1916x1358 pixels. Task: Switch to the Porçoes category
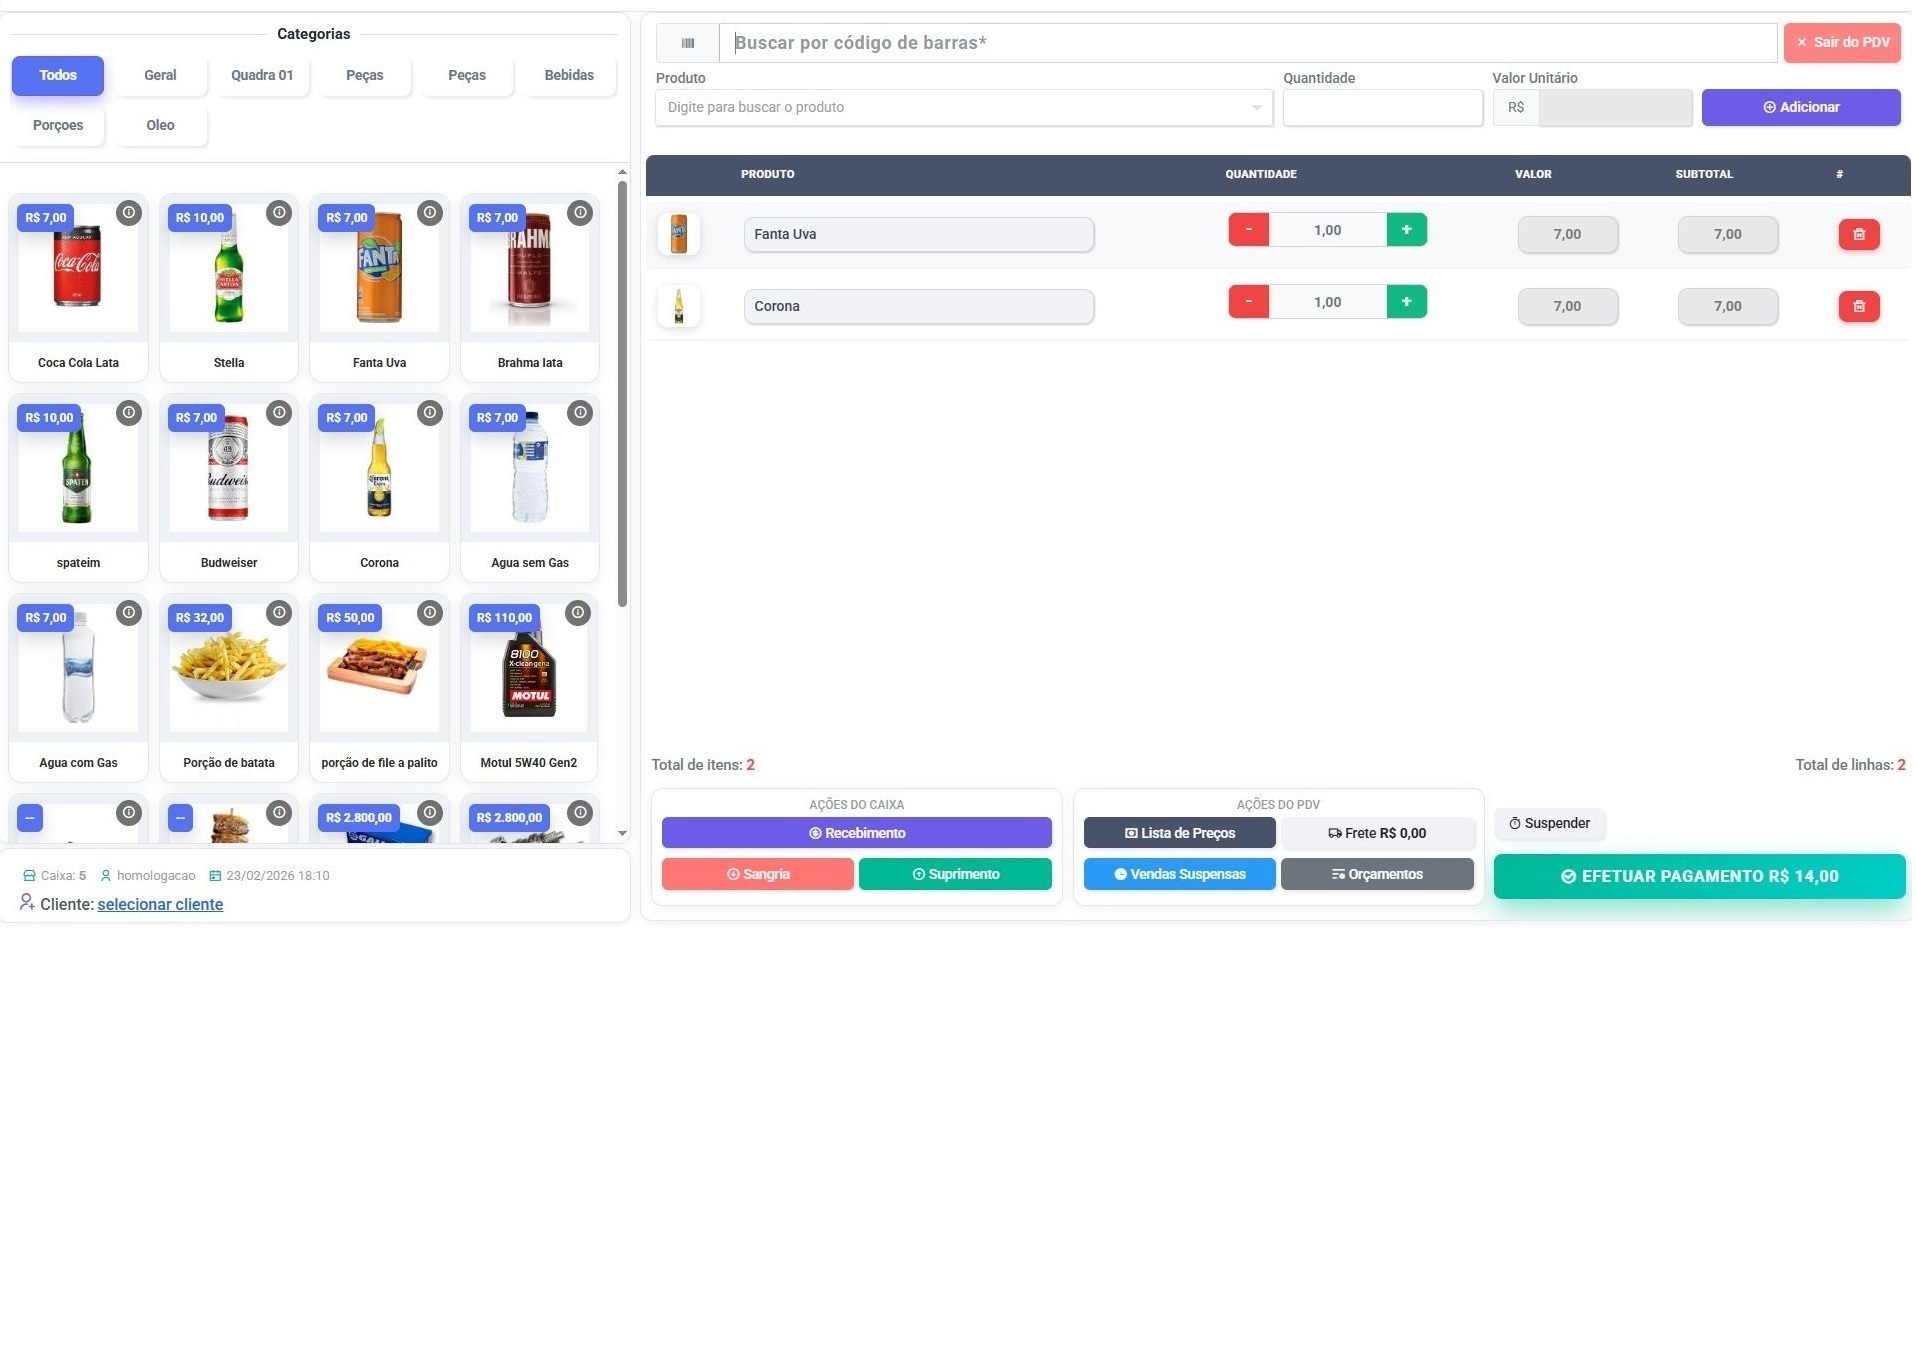point(58,126)
